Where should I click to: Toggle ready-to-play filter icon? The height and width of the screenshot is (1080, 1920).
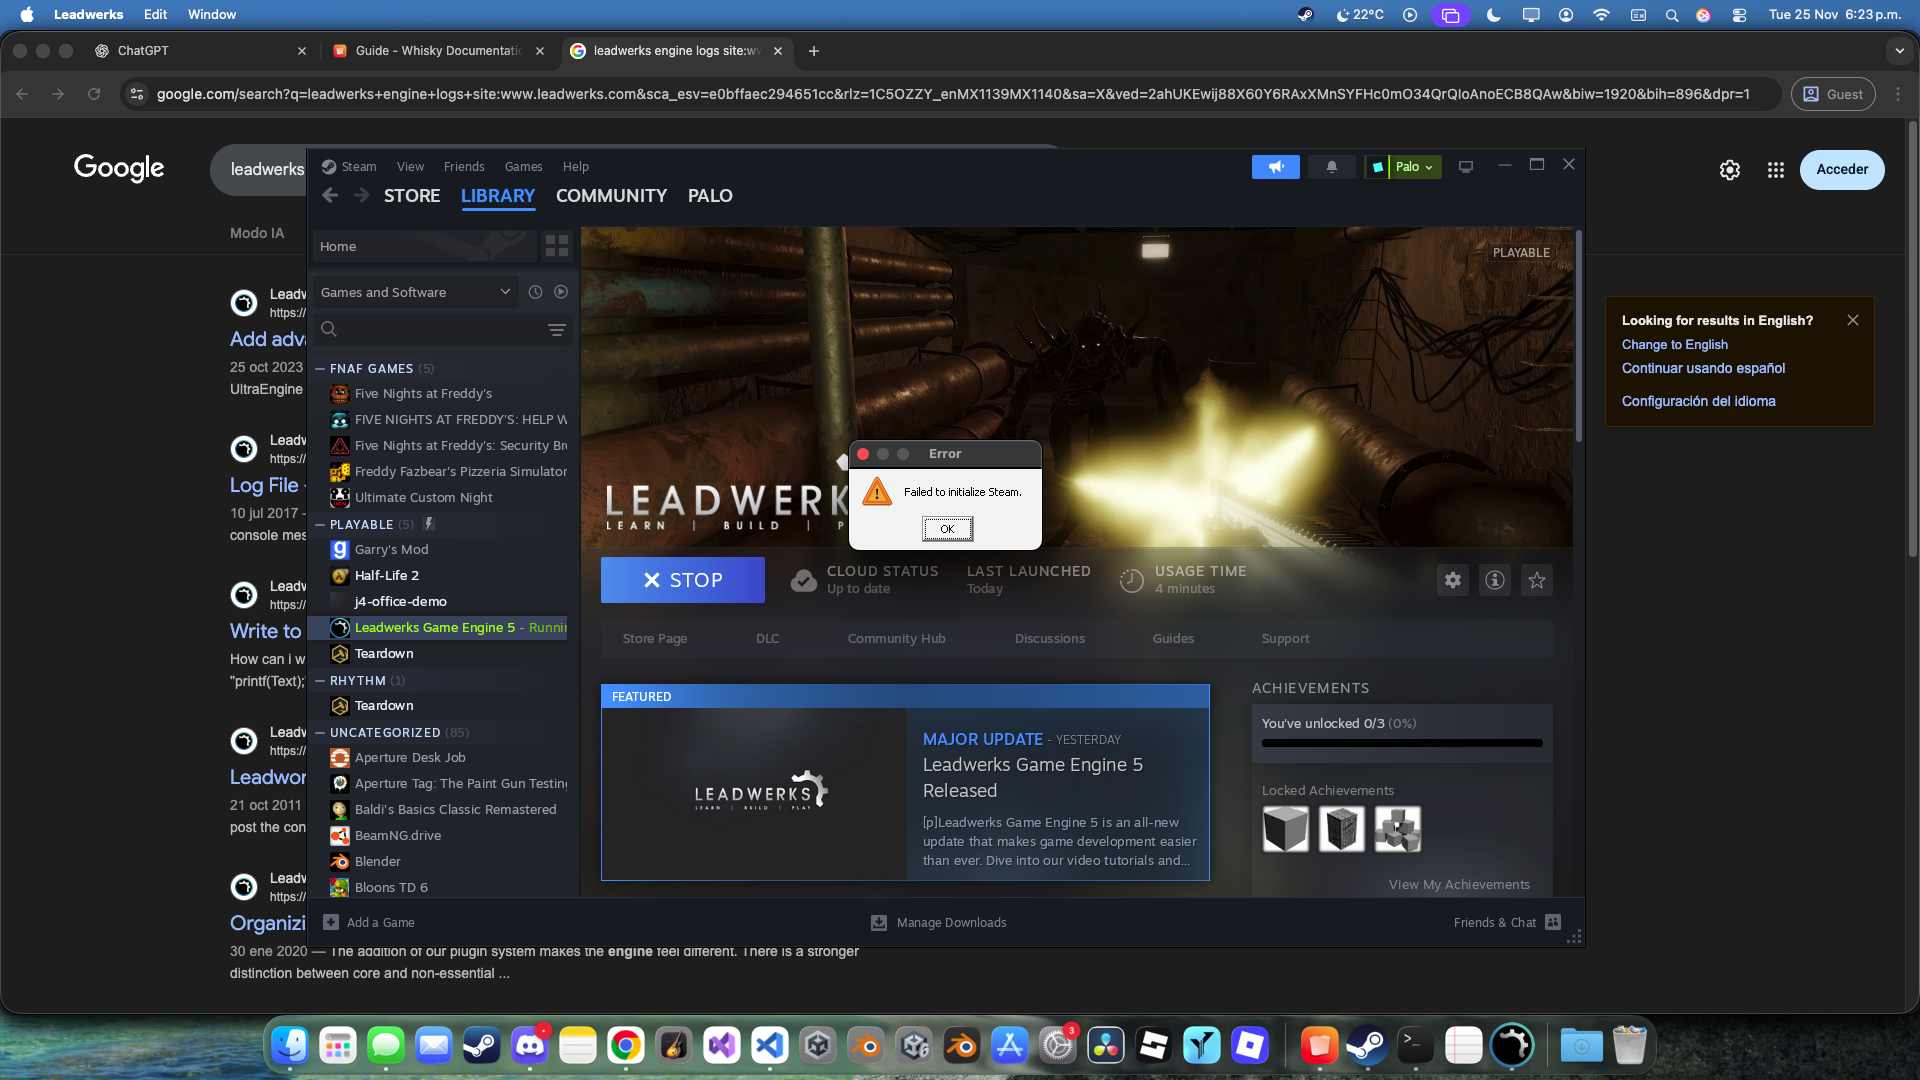coord(561,292)
